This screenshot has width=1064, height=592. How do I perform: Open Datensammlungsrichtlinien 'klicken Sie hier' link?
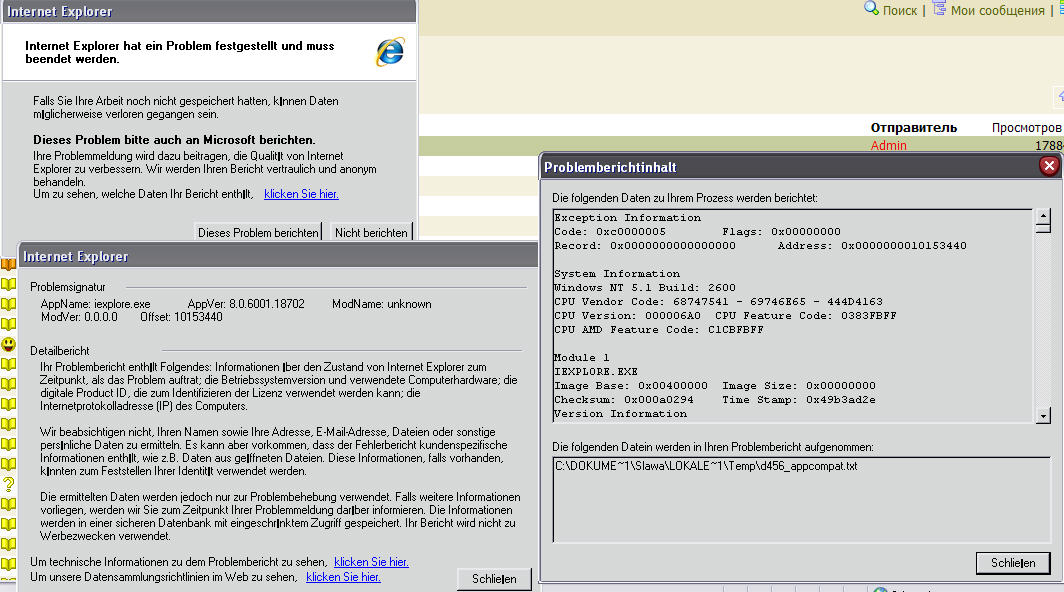(343, 577)
